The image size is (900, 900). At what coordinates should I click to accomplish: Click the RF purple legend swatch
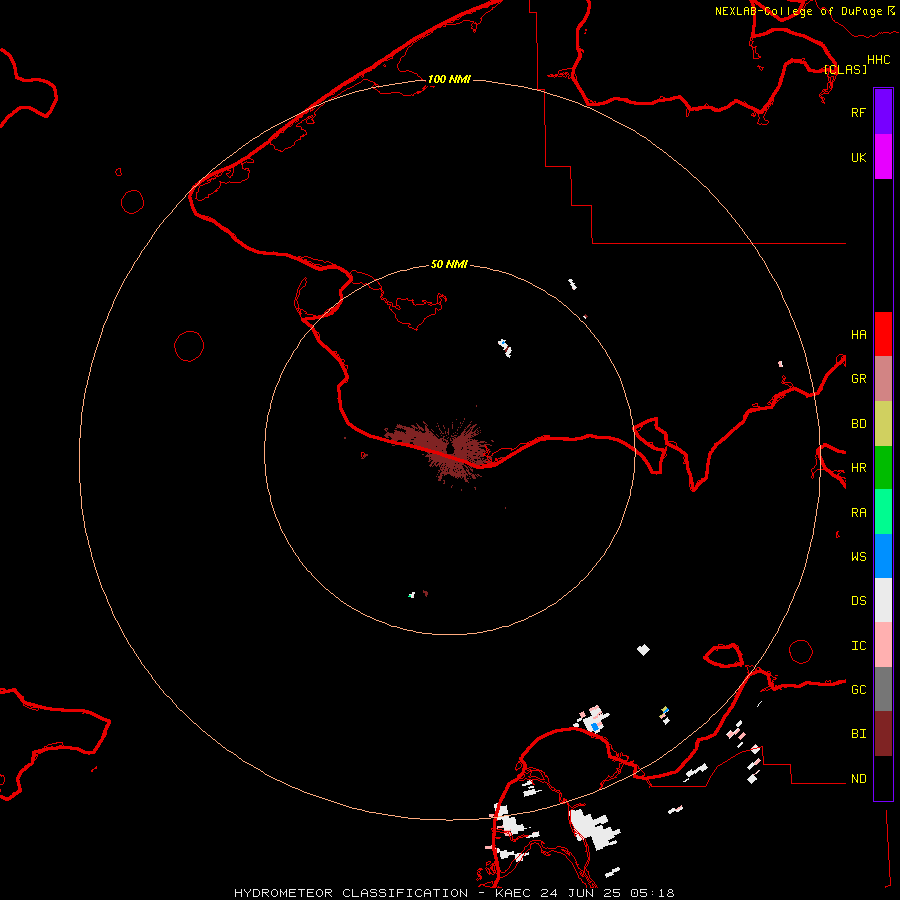(883, 112)
